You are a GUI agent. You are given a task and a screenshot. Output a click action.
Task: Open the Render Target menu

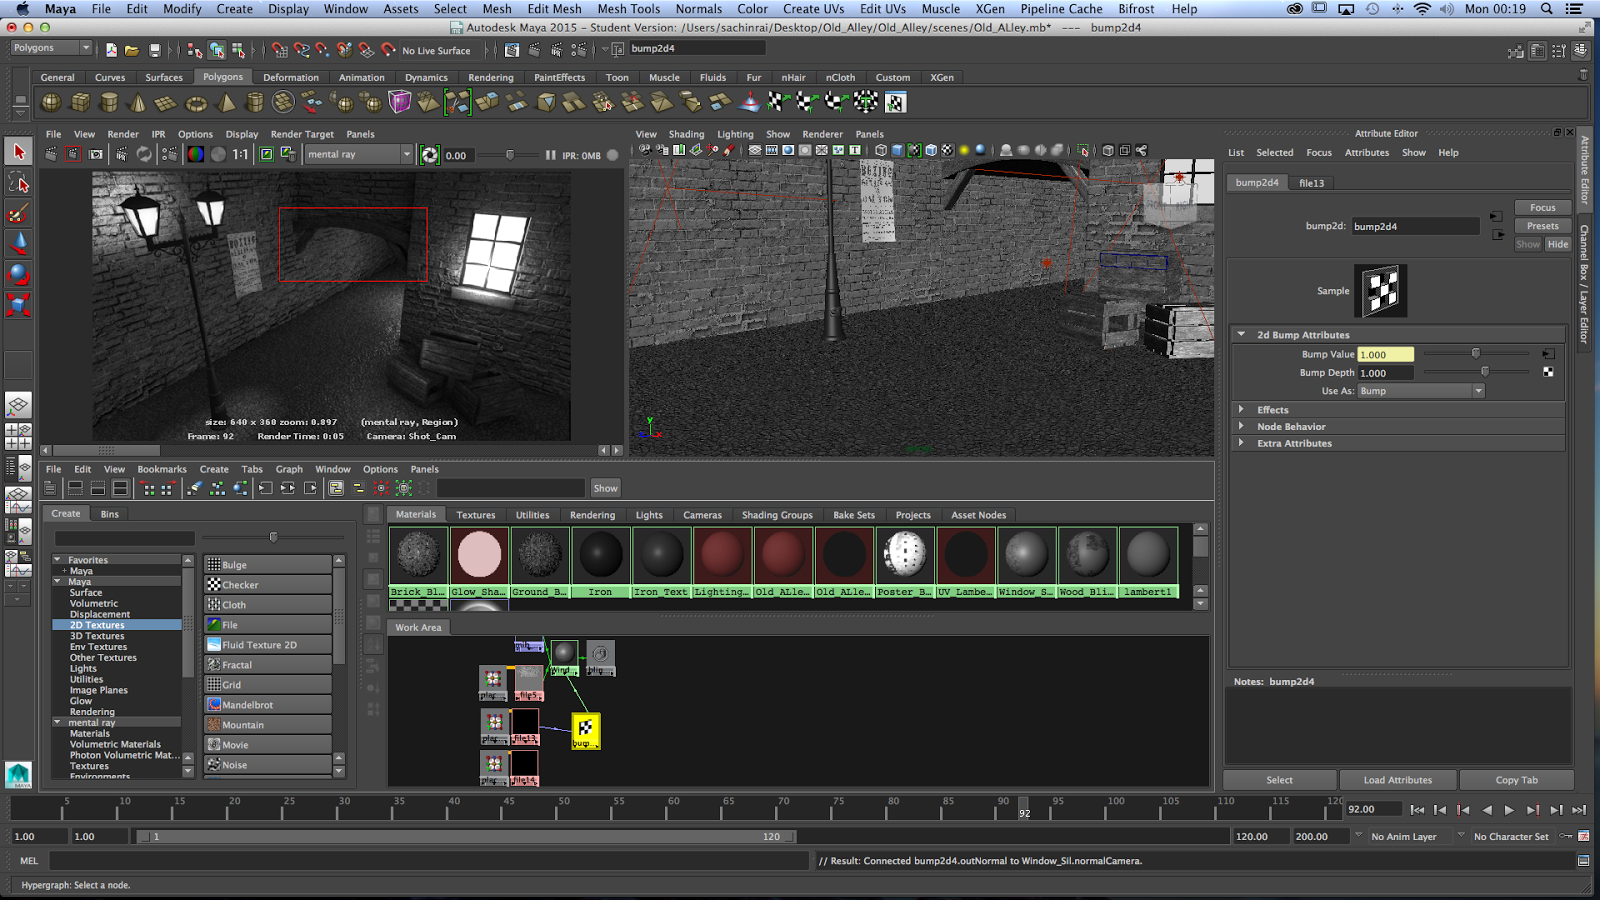tap(302, 134)
